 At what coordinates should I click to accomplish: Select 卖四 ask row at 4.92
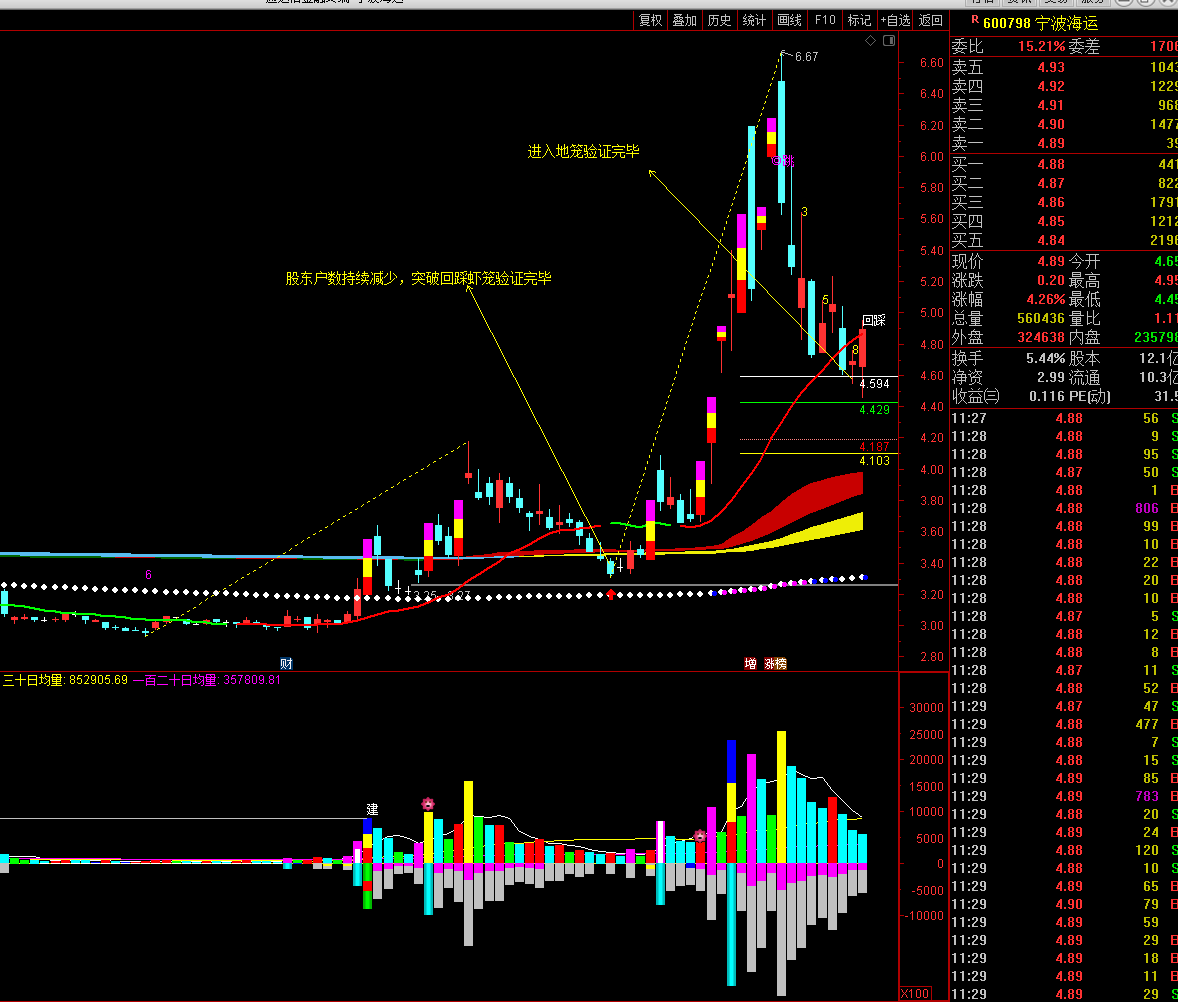point(1064,86)
